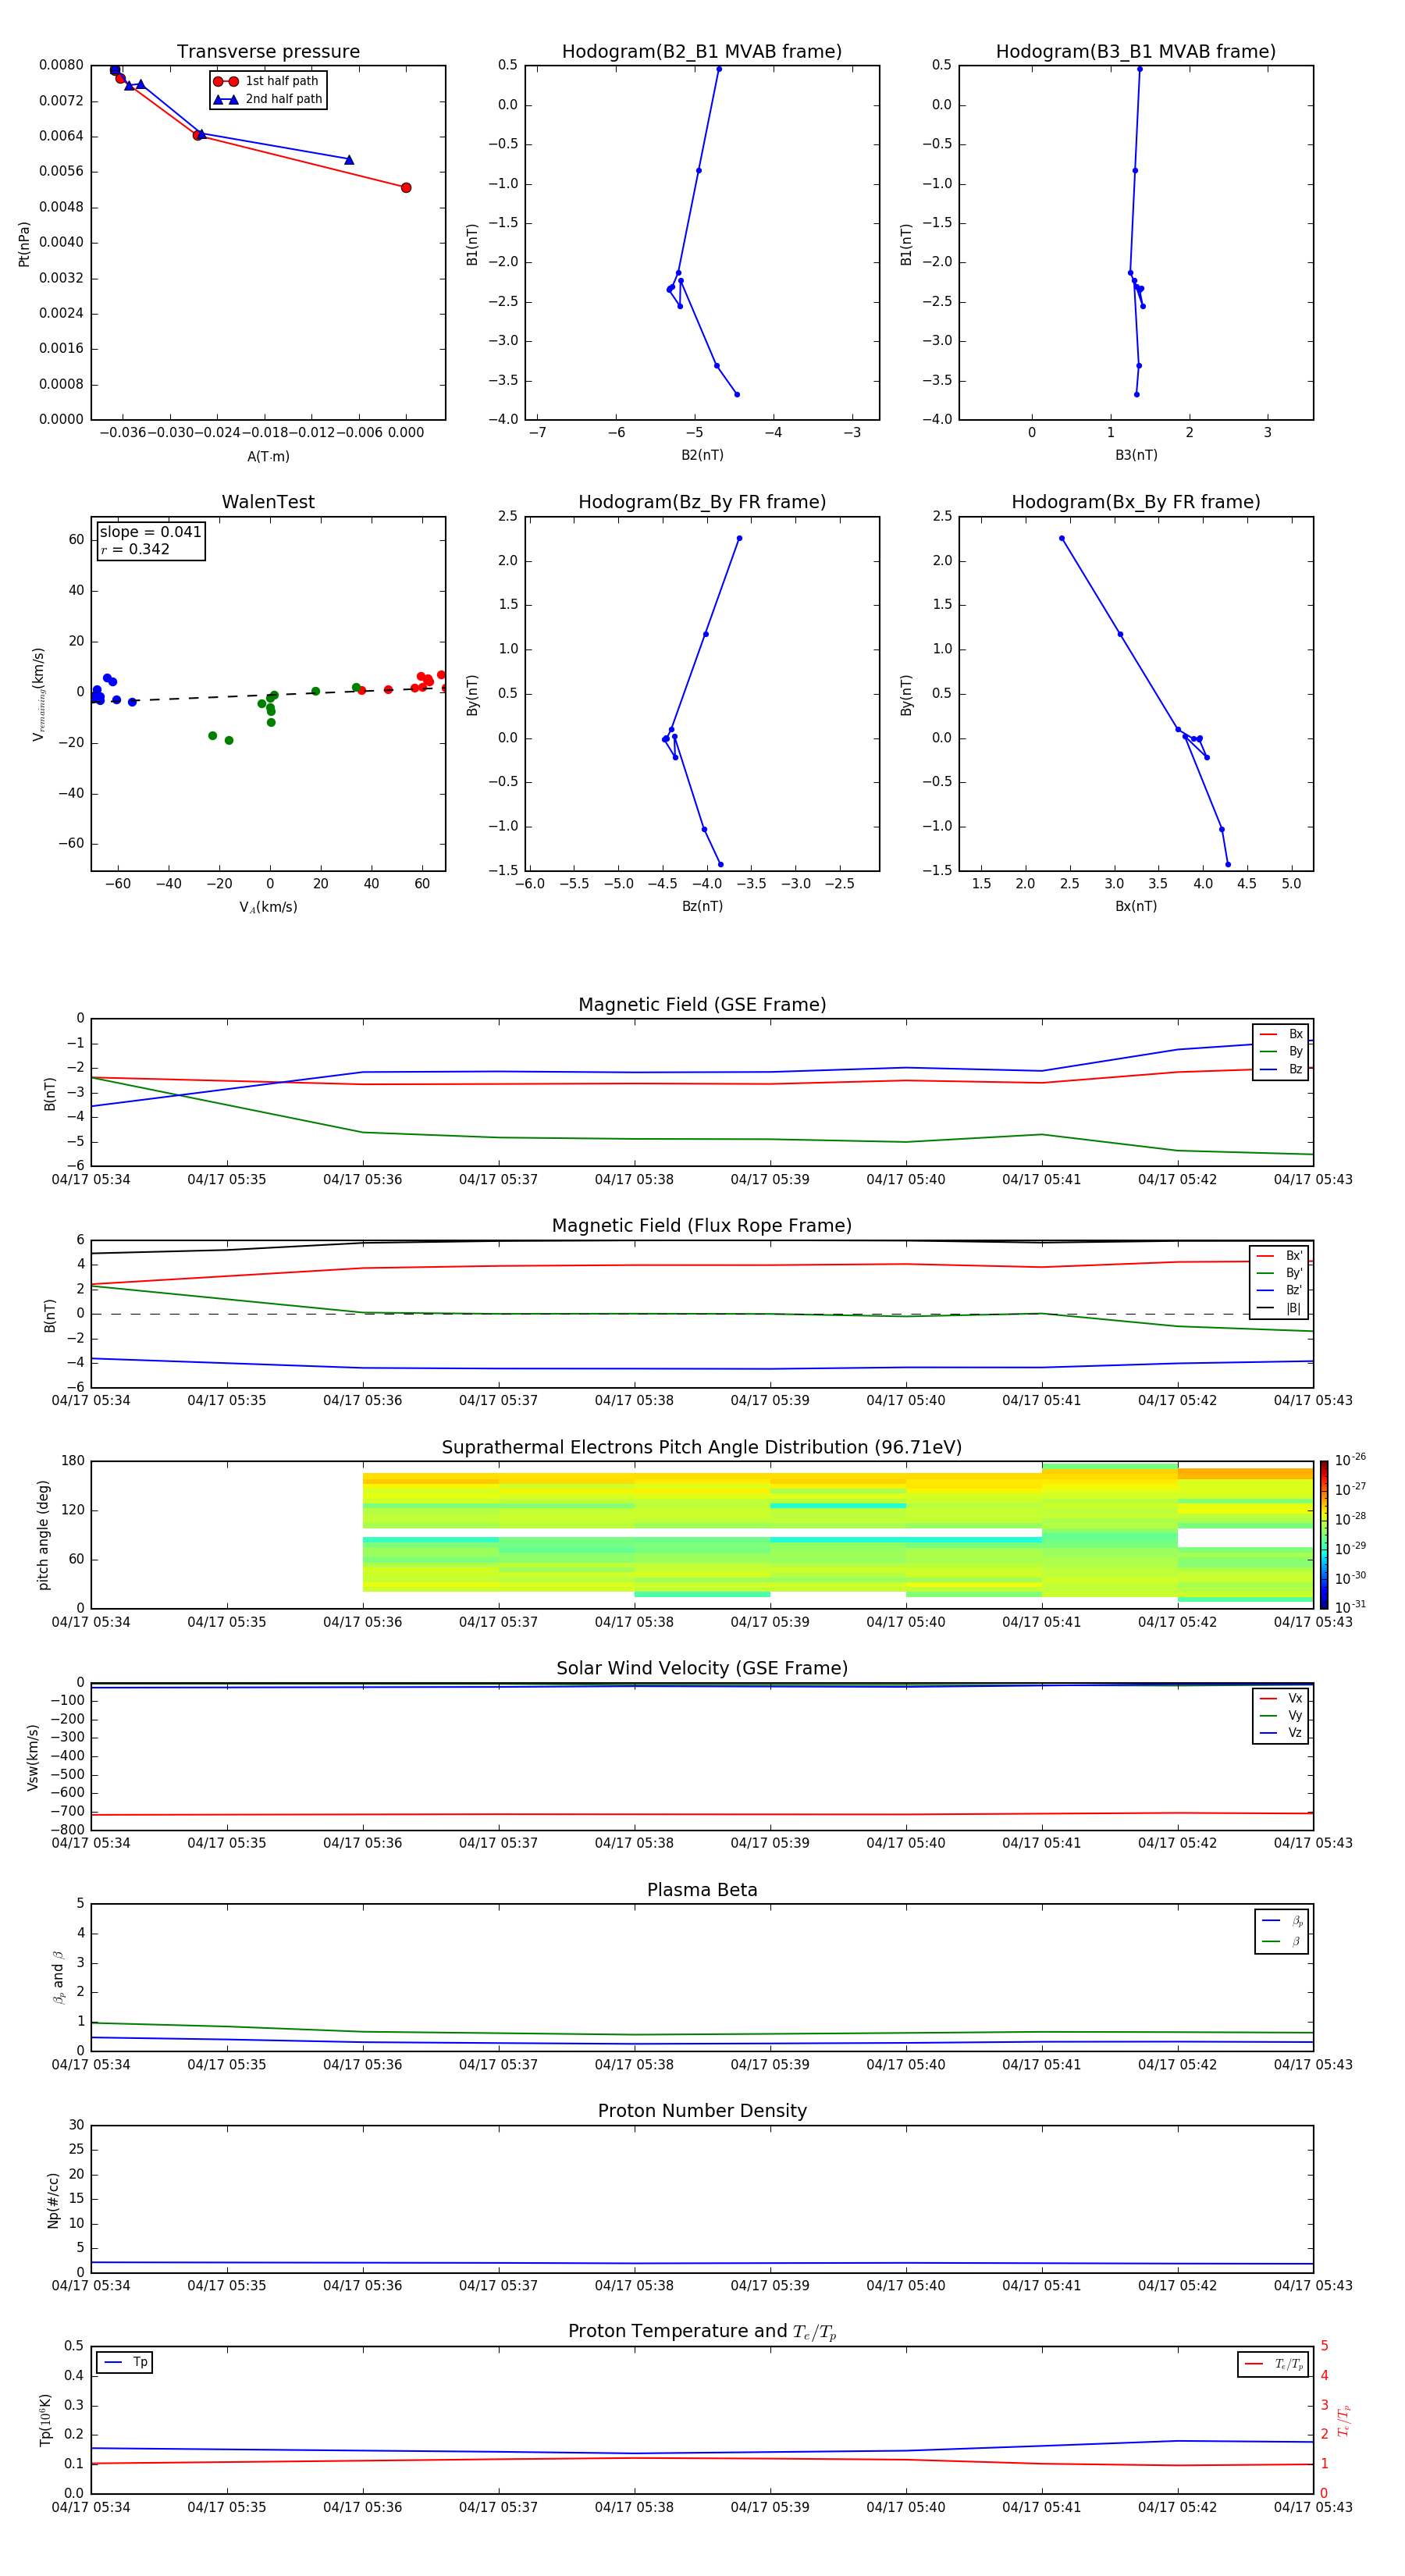The height and width of the screenshot is (2576, 1405).
Task: Select the Suprathermal Electrons Pitch Angle title
Action: [701, 1447]
